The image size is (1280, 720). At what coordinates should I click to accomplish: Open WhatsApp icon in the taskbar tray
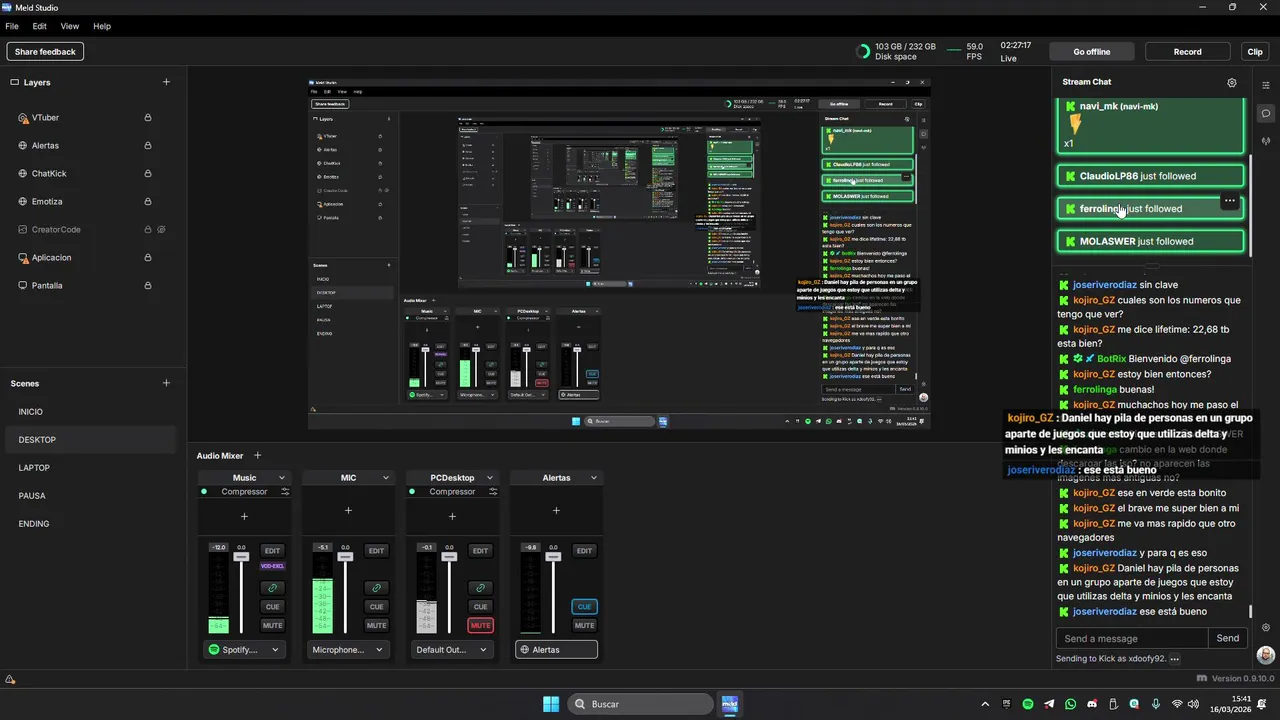[x=1071, y=704]
